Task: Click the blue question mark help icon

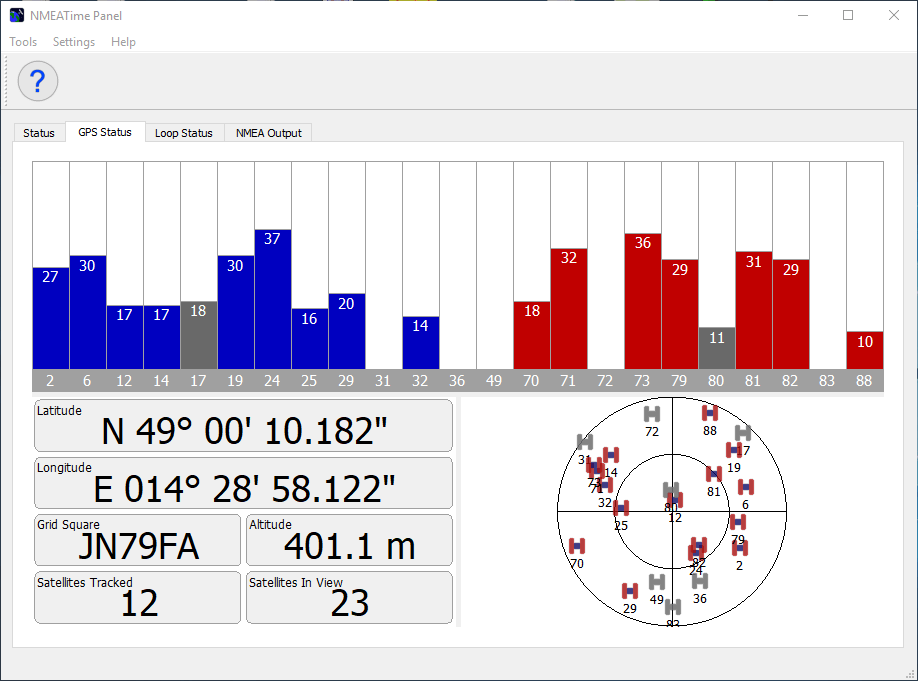Action: pyautogui.click(x=38, y=81)
